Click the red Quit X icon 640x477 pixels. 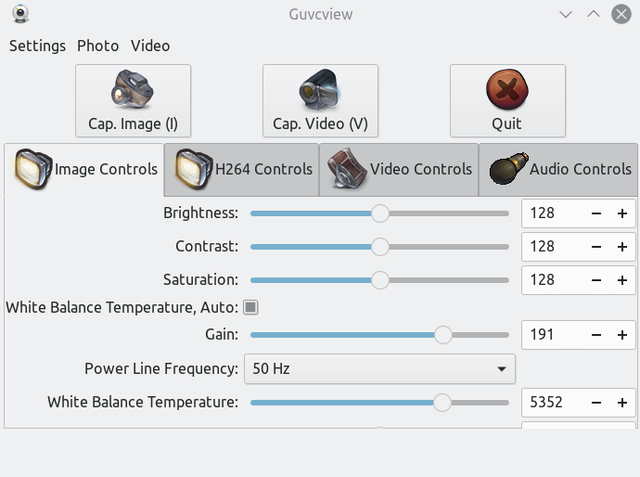(x=507, y=89)
